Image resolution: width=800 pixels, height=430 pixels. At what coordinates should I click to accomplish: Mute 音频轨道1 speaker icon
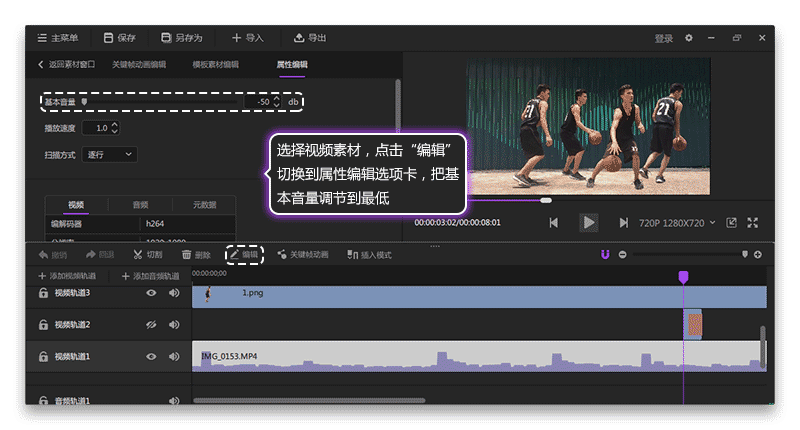coord(174,401)
